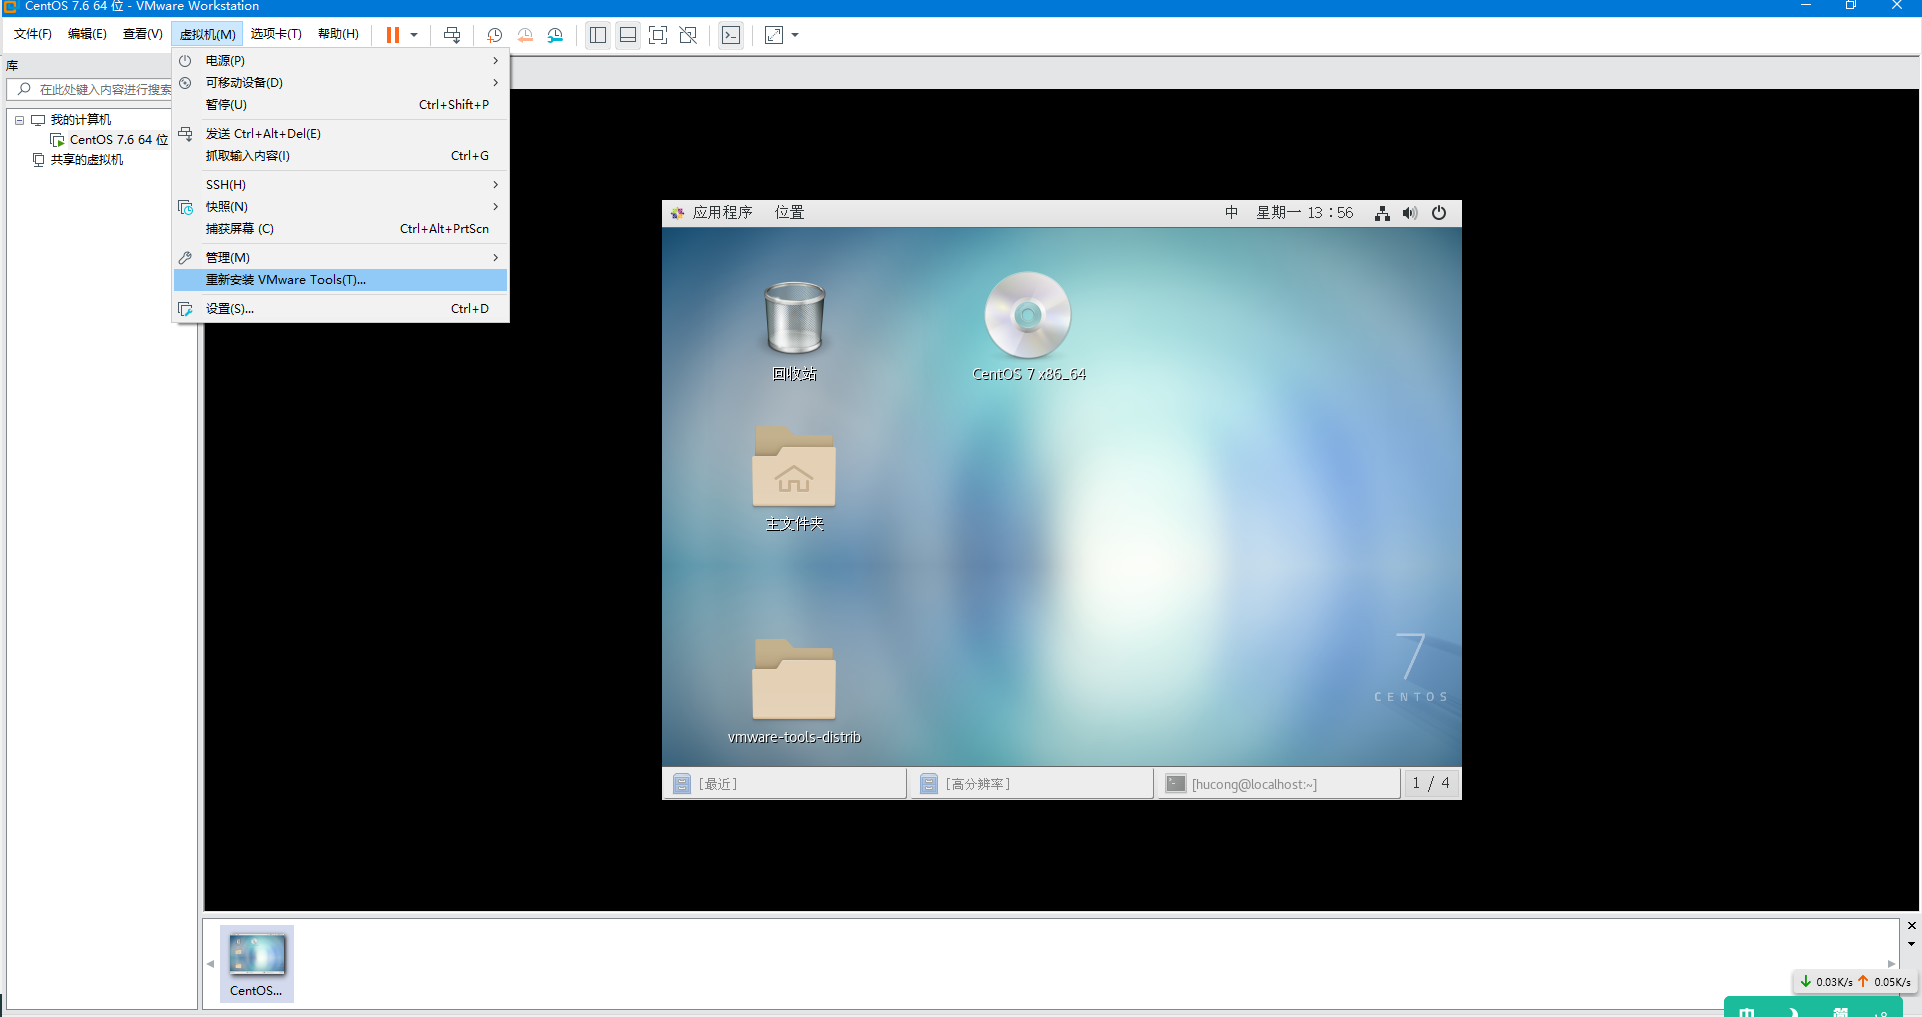Select 共享的虚拟机 tree item
This screenshot has width=1922, height=1017.
point(78,160)
